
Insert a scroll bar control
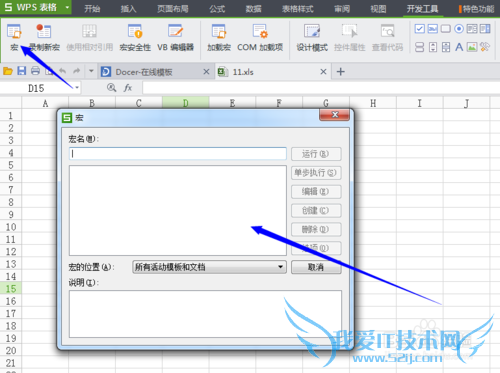click(x=446, y=47)
